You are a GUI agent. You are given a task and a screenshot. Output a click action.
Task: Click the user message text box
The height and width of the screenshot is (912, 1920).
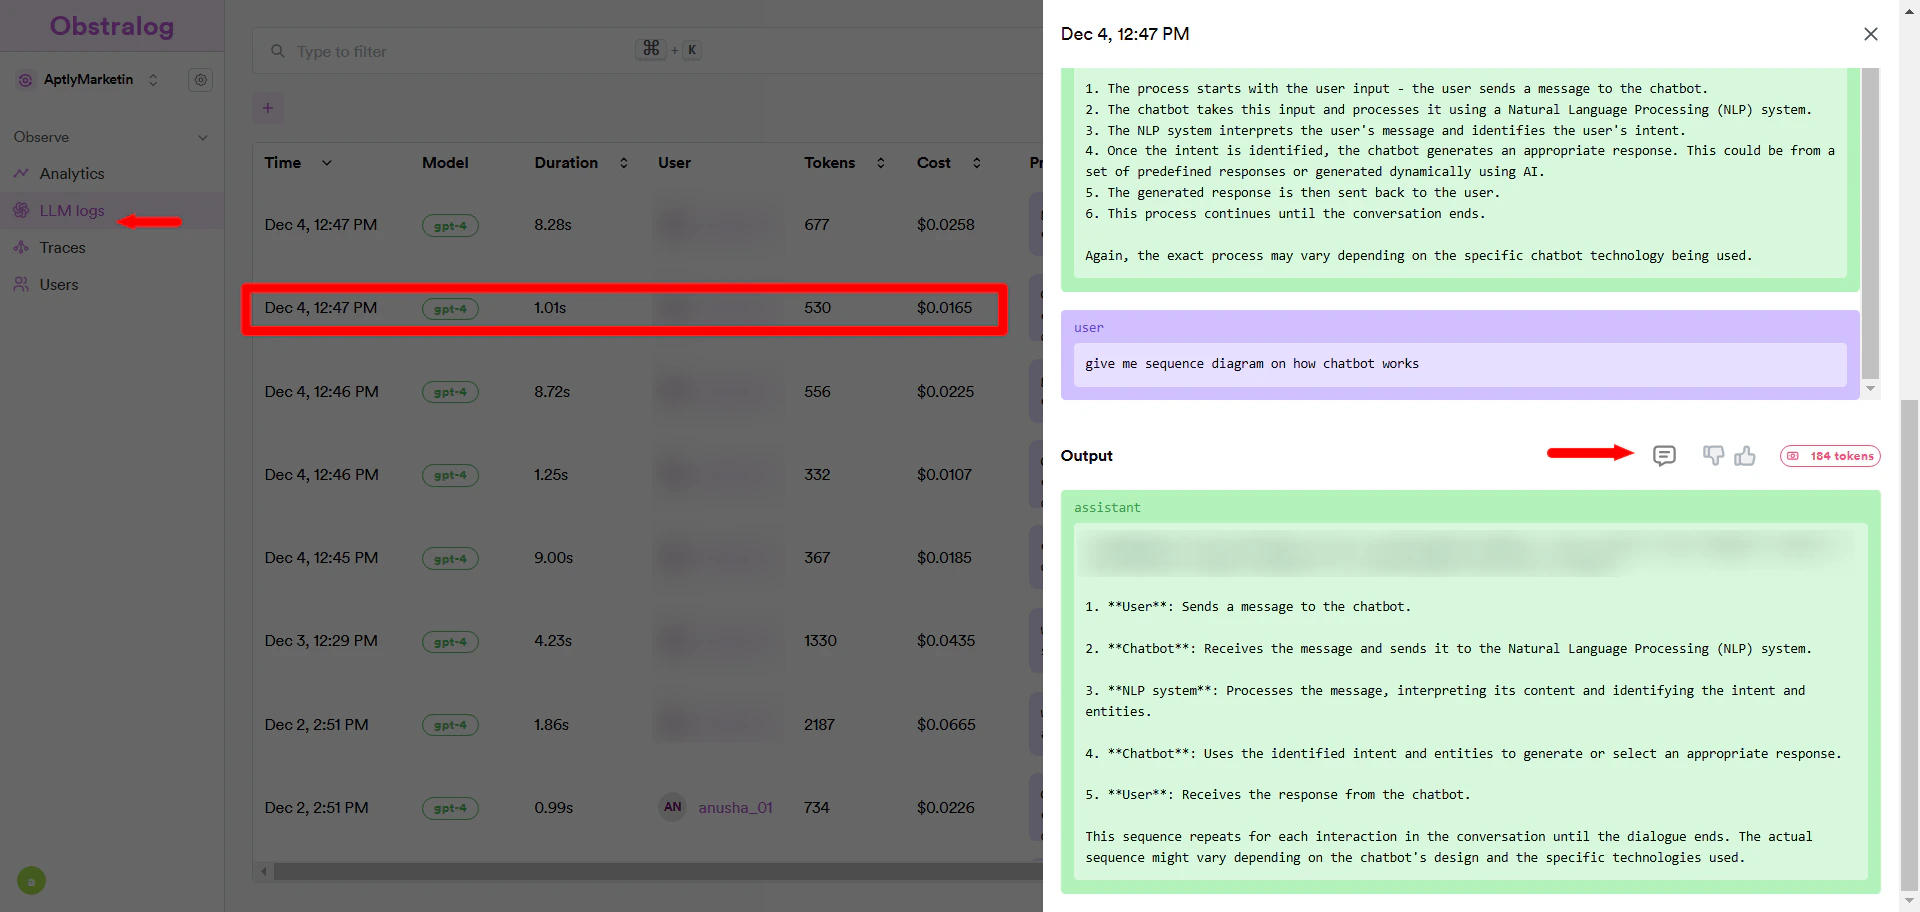pyautogui.click(x=1460, y=365)
